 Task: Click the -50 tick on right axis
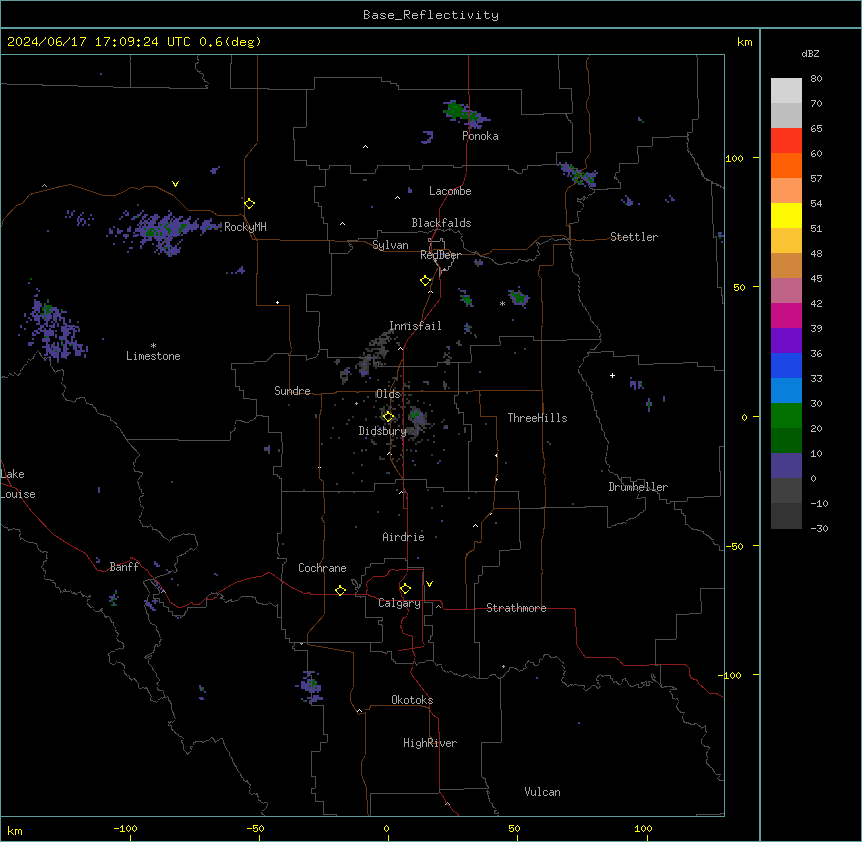click(x=734, y=546)
